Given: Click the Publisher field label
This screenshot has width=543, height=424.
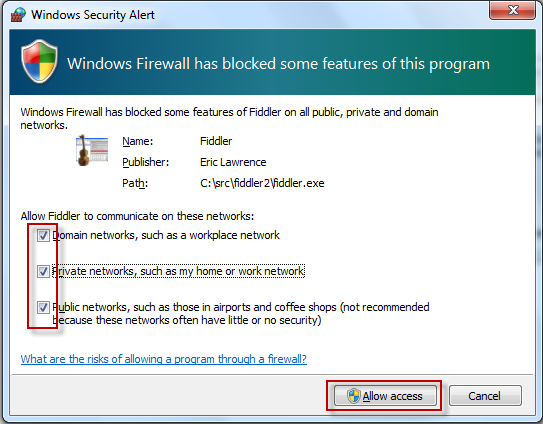Looking at the screenshot, I should 145,162.
